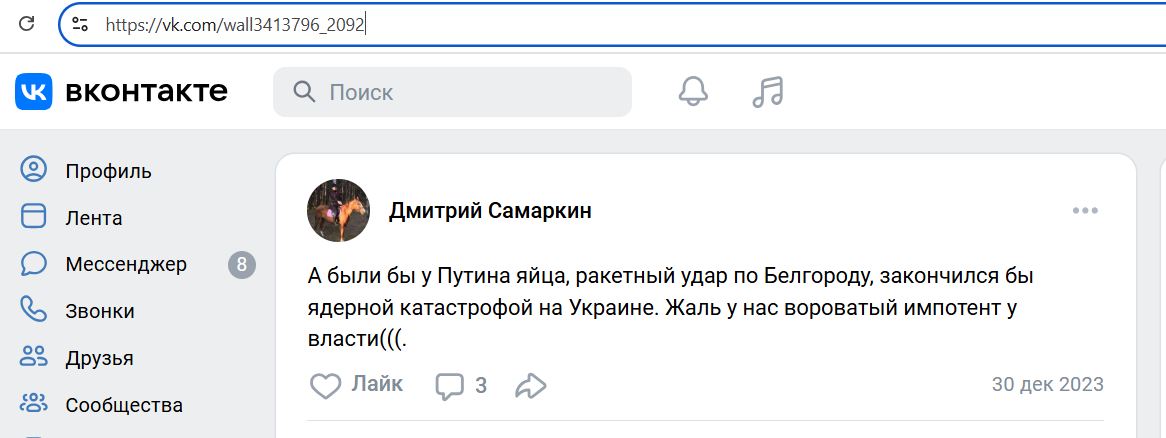Open post options three-dot menu
The height and width of the screenshot is (438, 1166).
1085,211
